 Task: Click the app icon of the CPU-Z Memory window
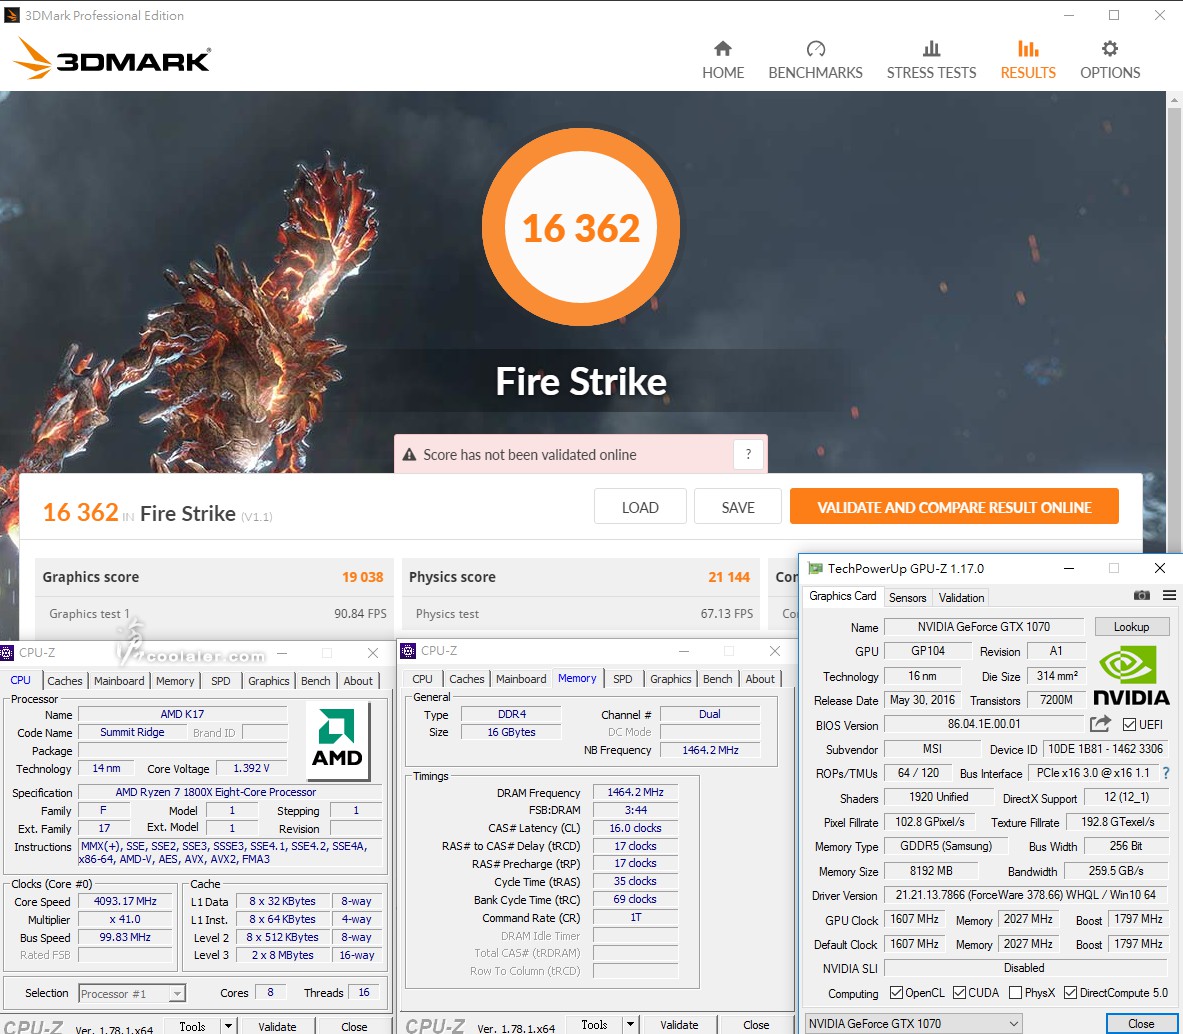point(408,651)
